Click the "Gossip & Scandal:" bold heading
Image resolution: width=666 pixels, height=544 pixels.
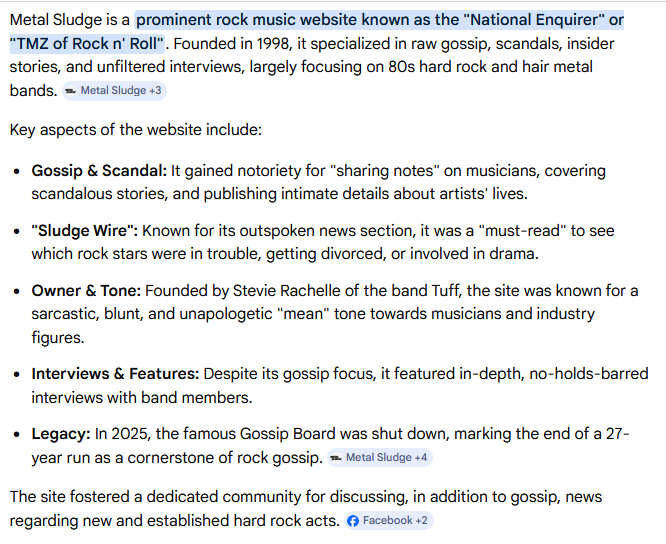98,171
